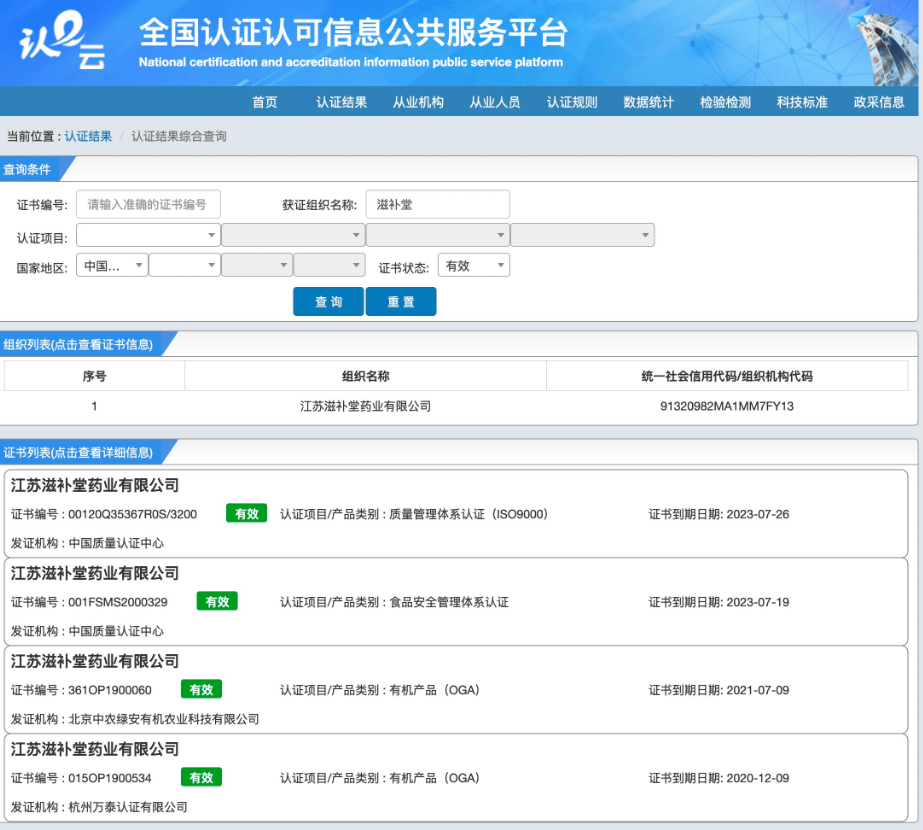The height and width of the screenshot is (830, 923).
Task: Click expiry date 2023-07-19
Action: point(758,602)
